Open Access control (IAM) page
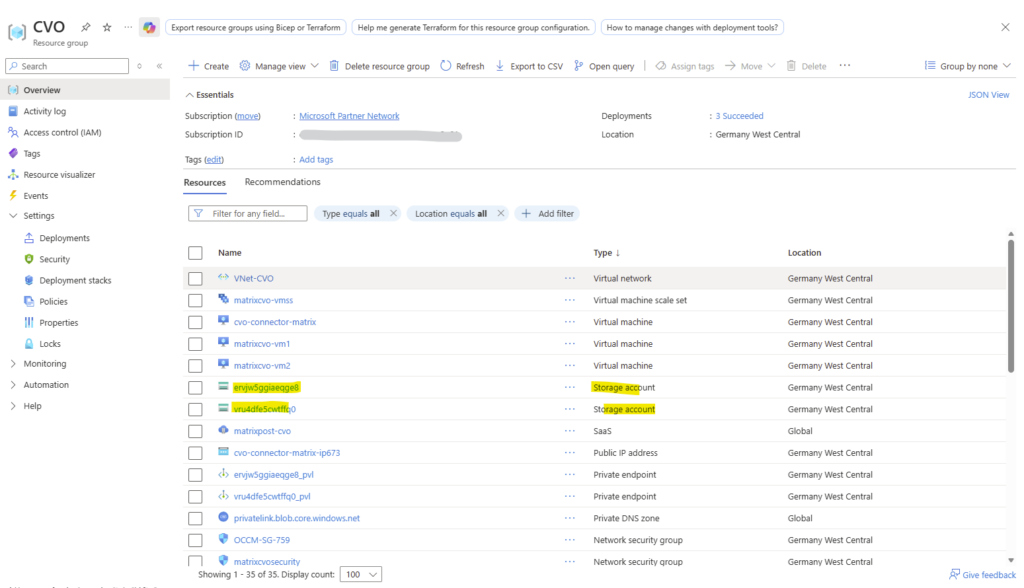 tap(62, 132)
